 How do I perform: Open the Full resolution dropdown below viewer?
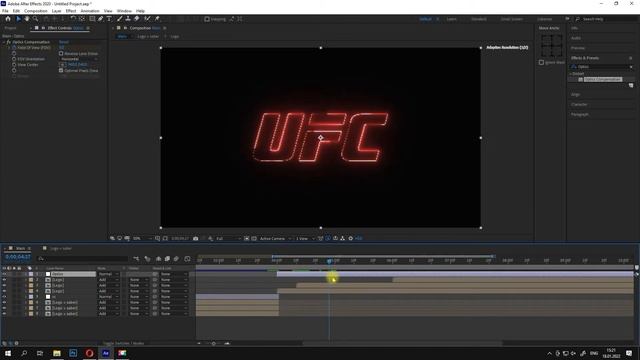click(x=228, y=238)
